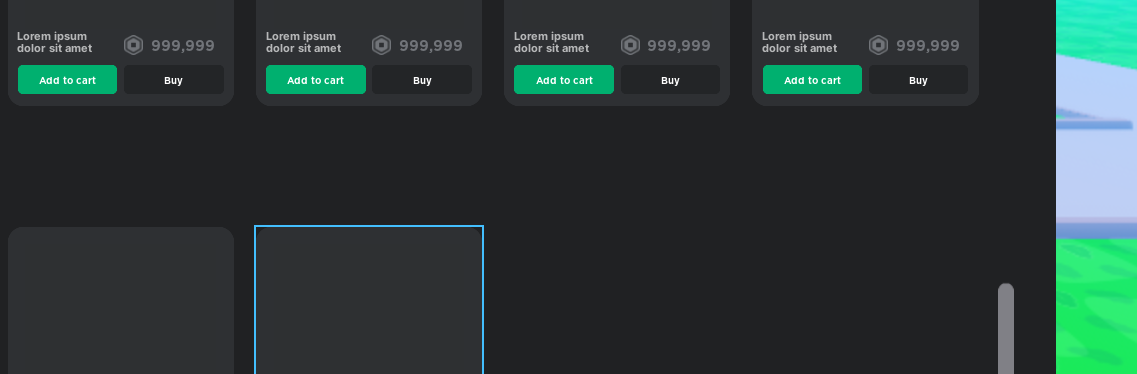
Task: Add the fourth item to cart
Action: [812, 80]
